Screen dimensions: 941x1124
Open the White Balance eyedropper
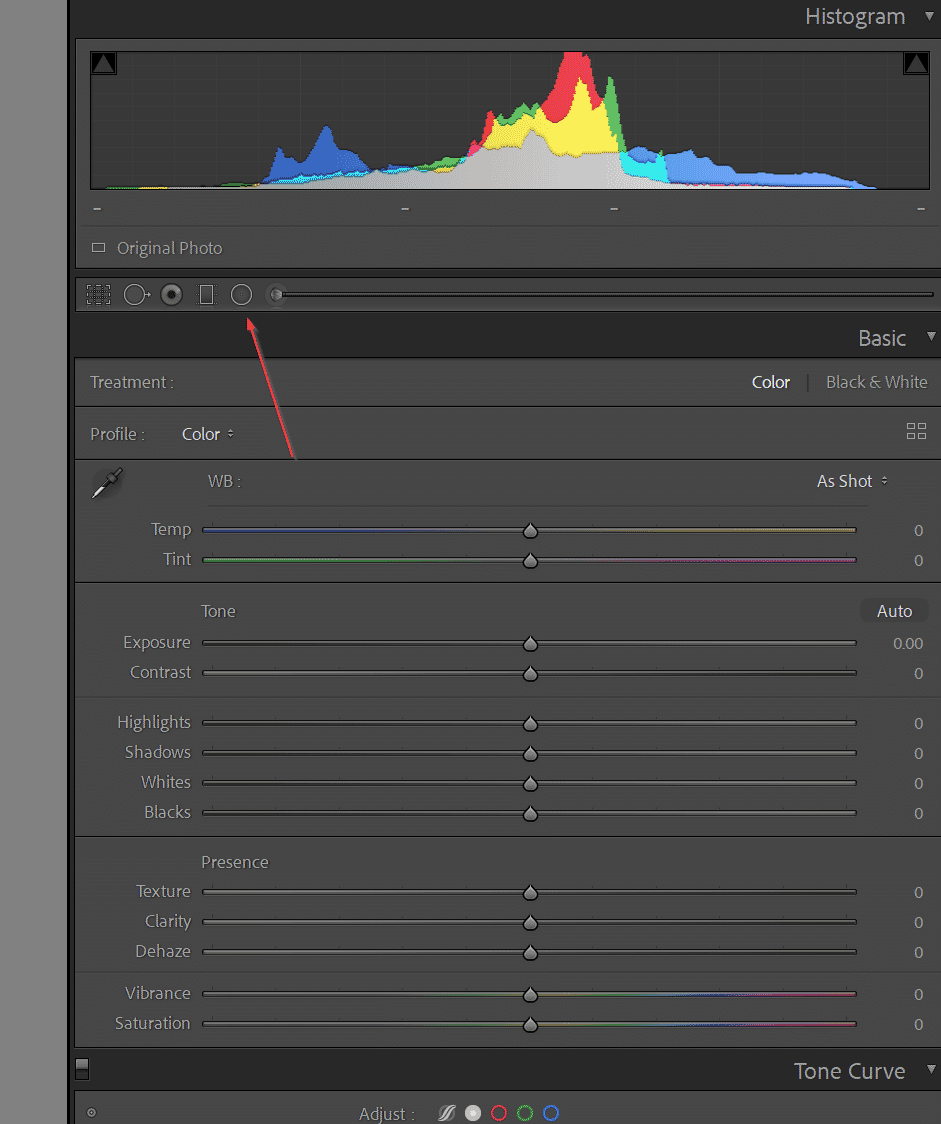[106, 483]
